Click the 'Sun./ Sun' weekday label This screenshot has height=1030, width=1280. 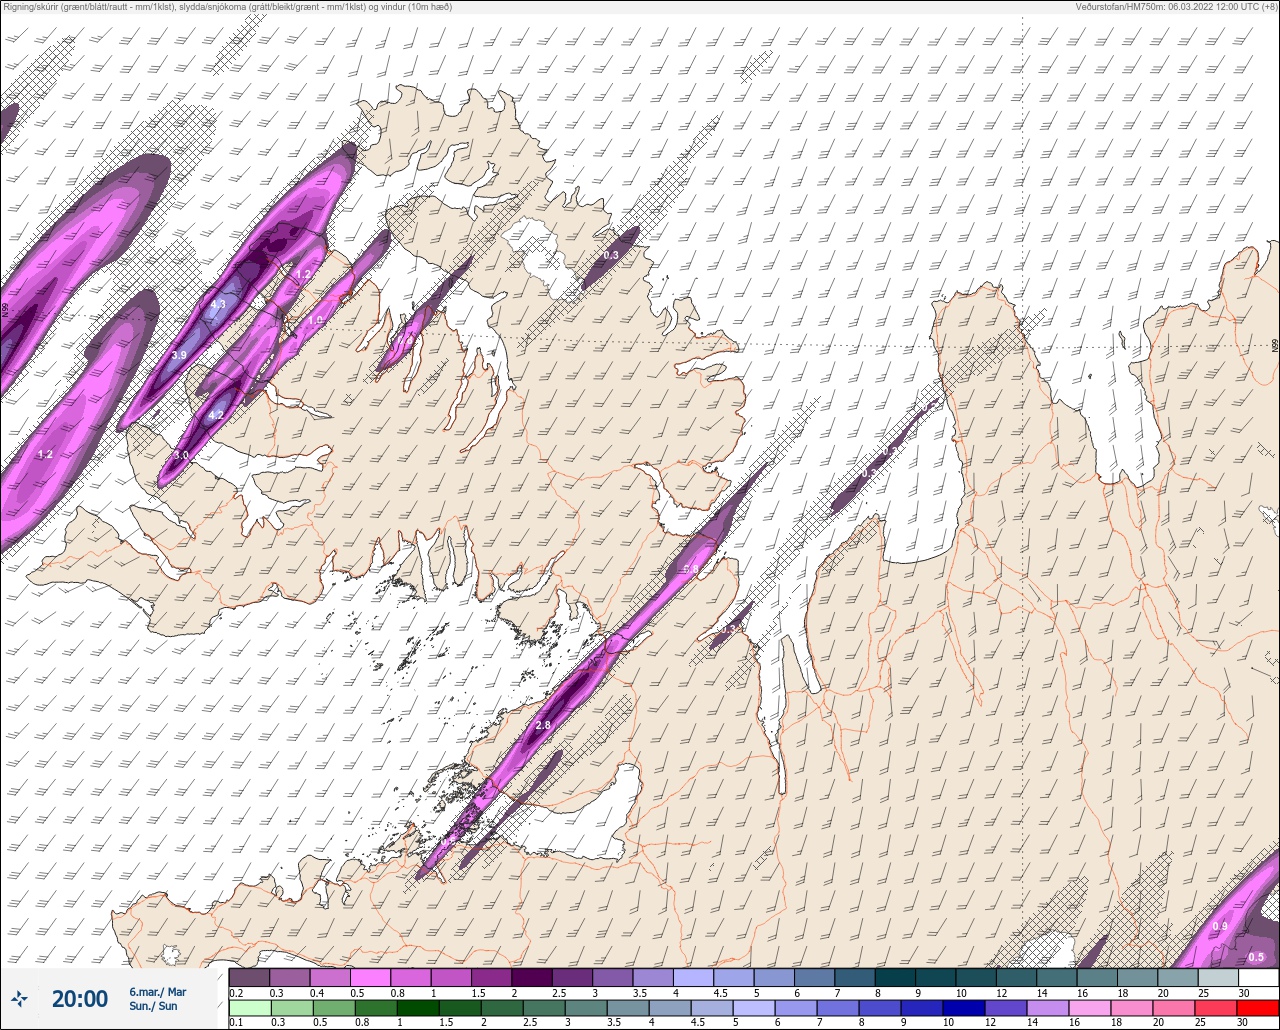[x=153, y=1006]
